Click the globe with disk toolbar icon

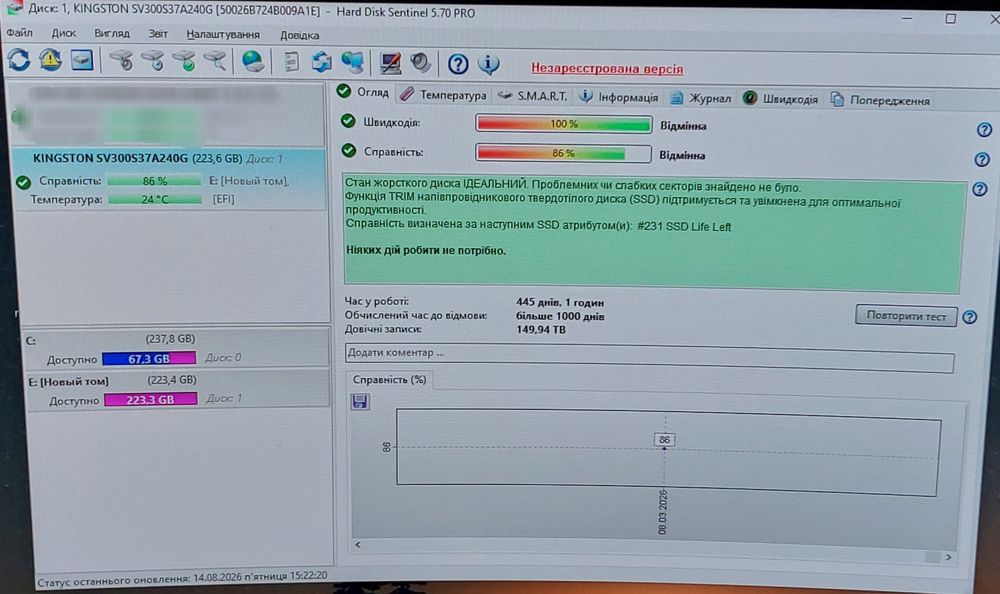pos(253,62)
